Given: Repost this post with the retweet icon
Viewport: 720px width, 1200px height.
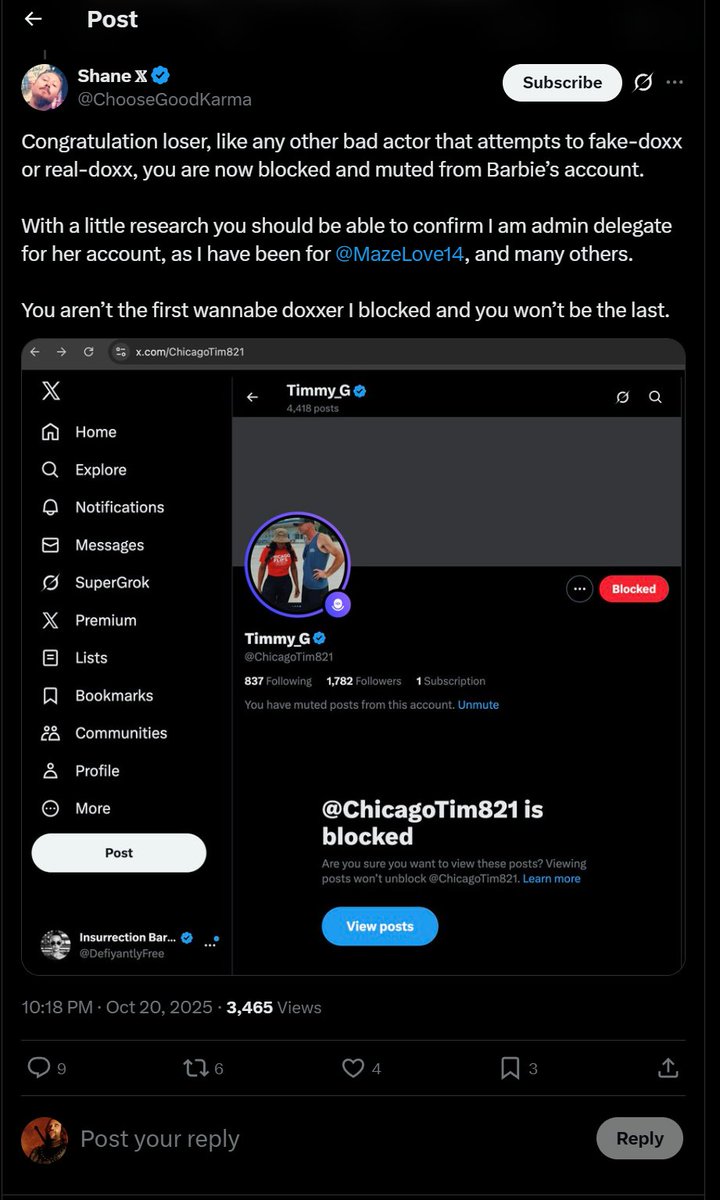Looking at the screenshot, I should tap(196, 1068).
